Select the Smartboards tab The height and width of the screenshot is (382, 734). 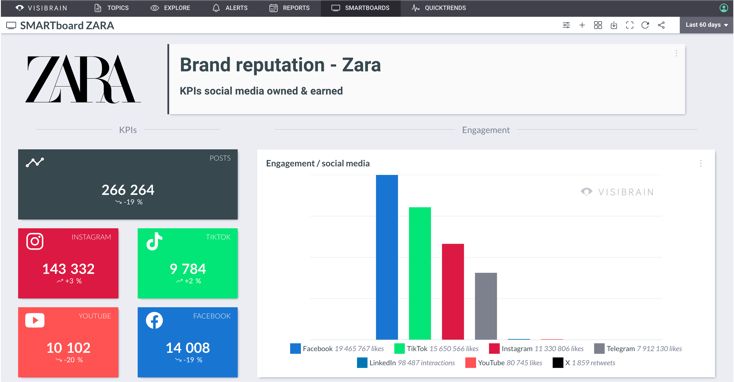click(x=360, y=8)
